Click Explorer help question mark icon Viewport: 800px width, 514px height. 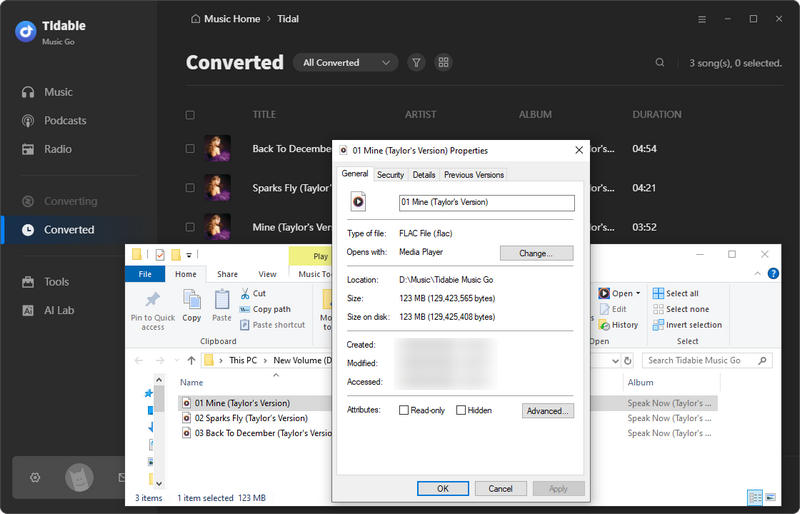coord(773,274)
